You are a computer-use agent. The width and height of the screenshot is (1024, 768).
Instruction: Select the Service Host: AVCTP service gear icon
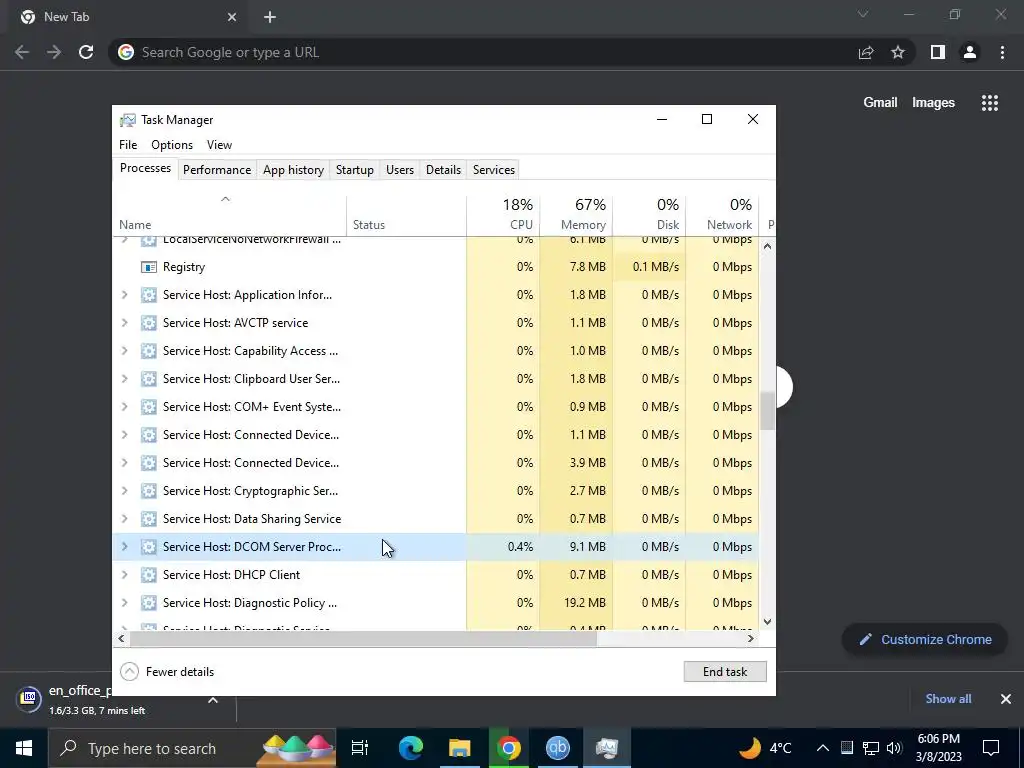(x=149, y=323)
